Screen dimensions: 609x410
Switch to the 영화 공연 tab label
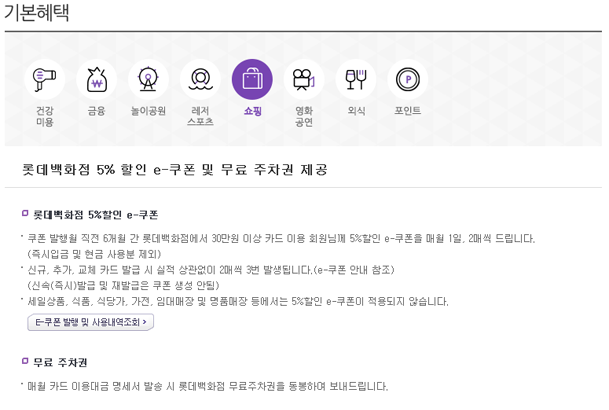tap(304, 116)
